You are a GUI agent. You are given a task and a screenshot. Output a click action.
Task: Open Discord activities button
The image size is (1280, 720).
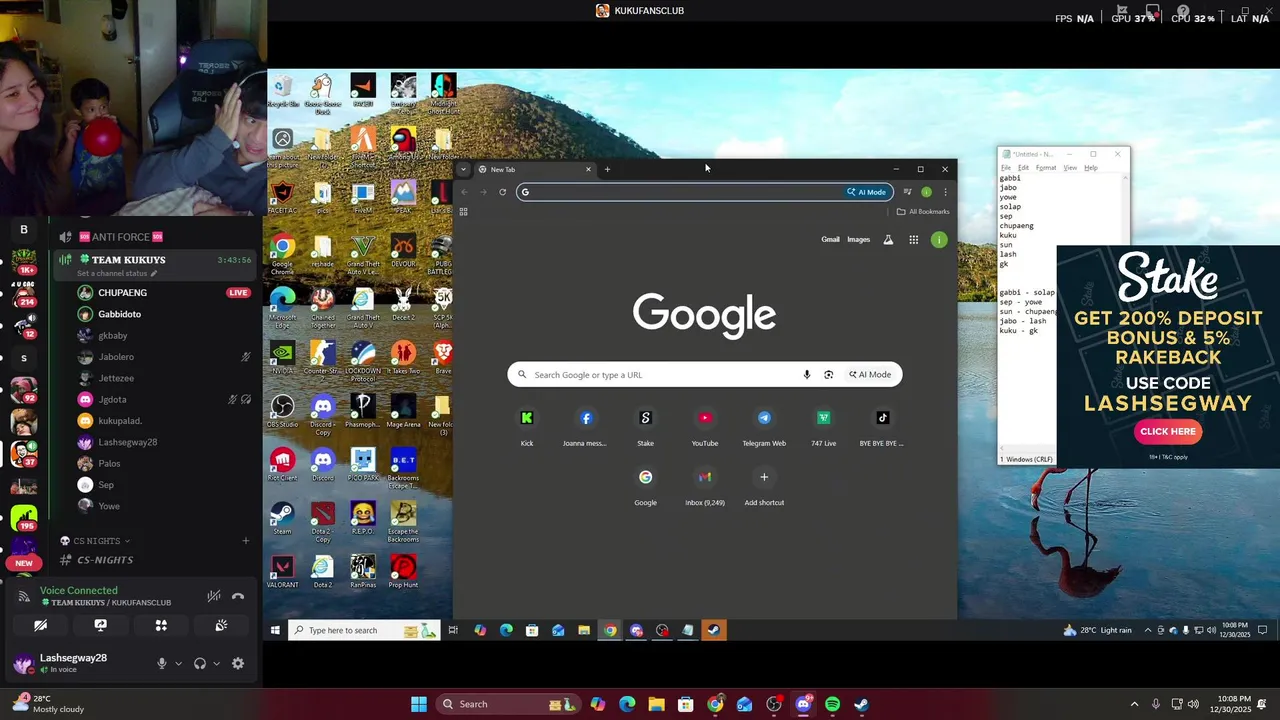[x=161, y=625]
